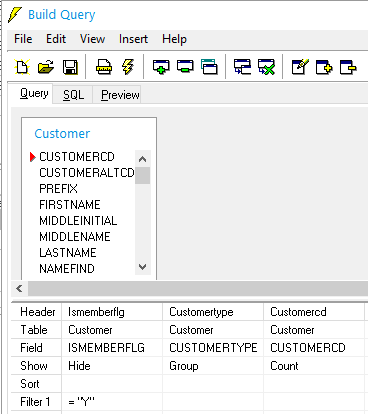368x414 pixels.
Task: Click the Field row label
Action: point(36,348)
